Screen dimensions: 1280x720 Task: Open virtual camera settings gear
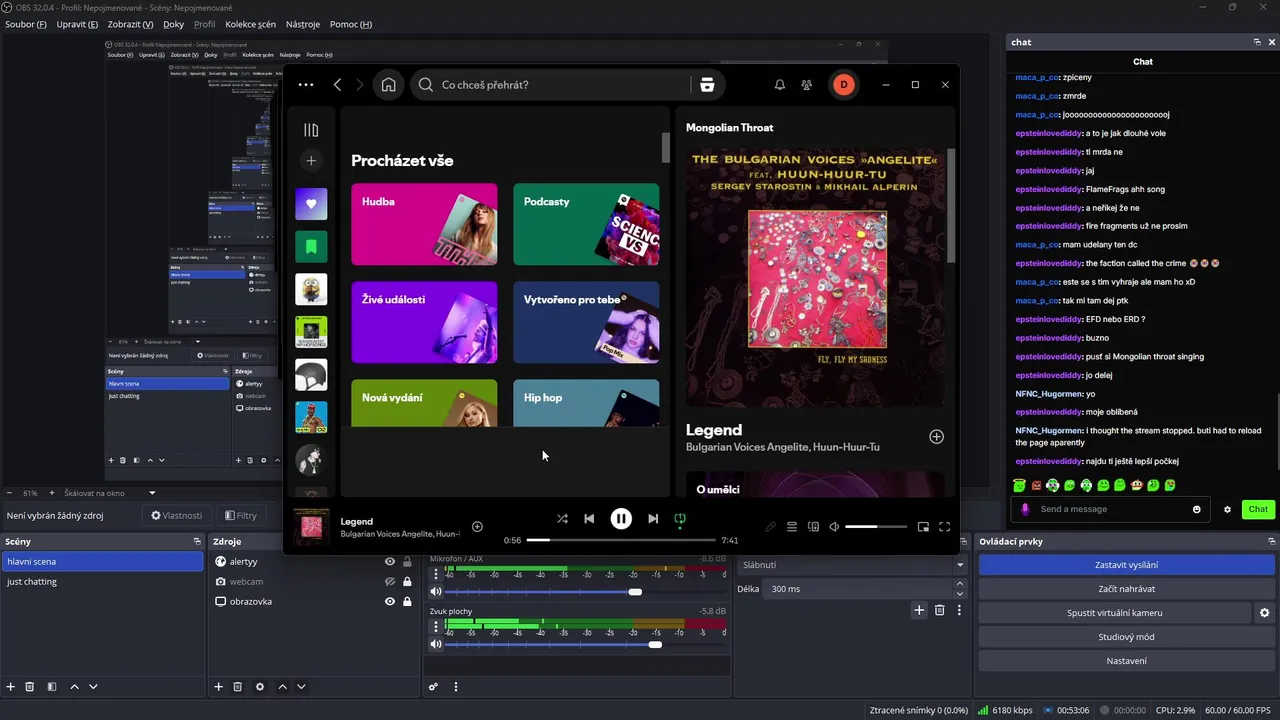point(1264,613)
